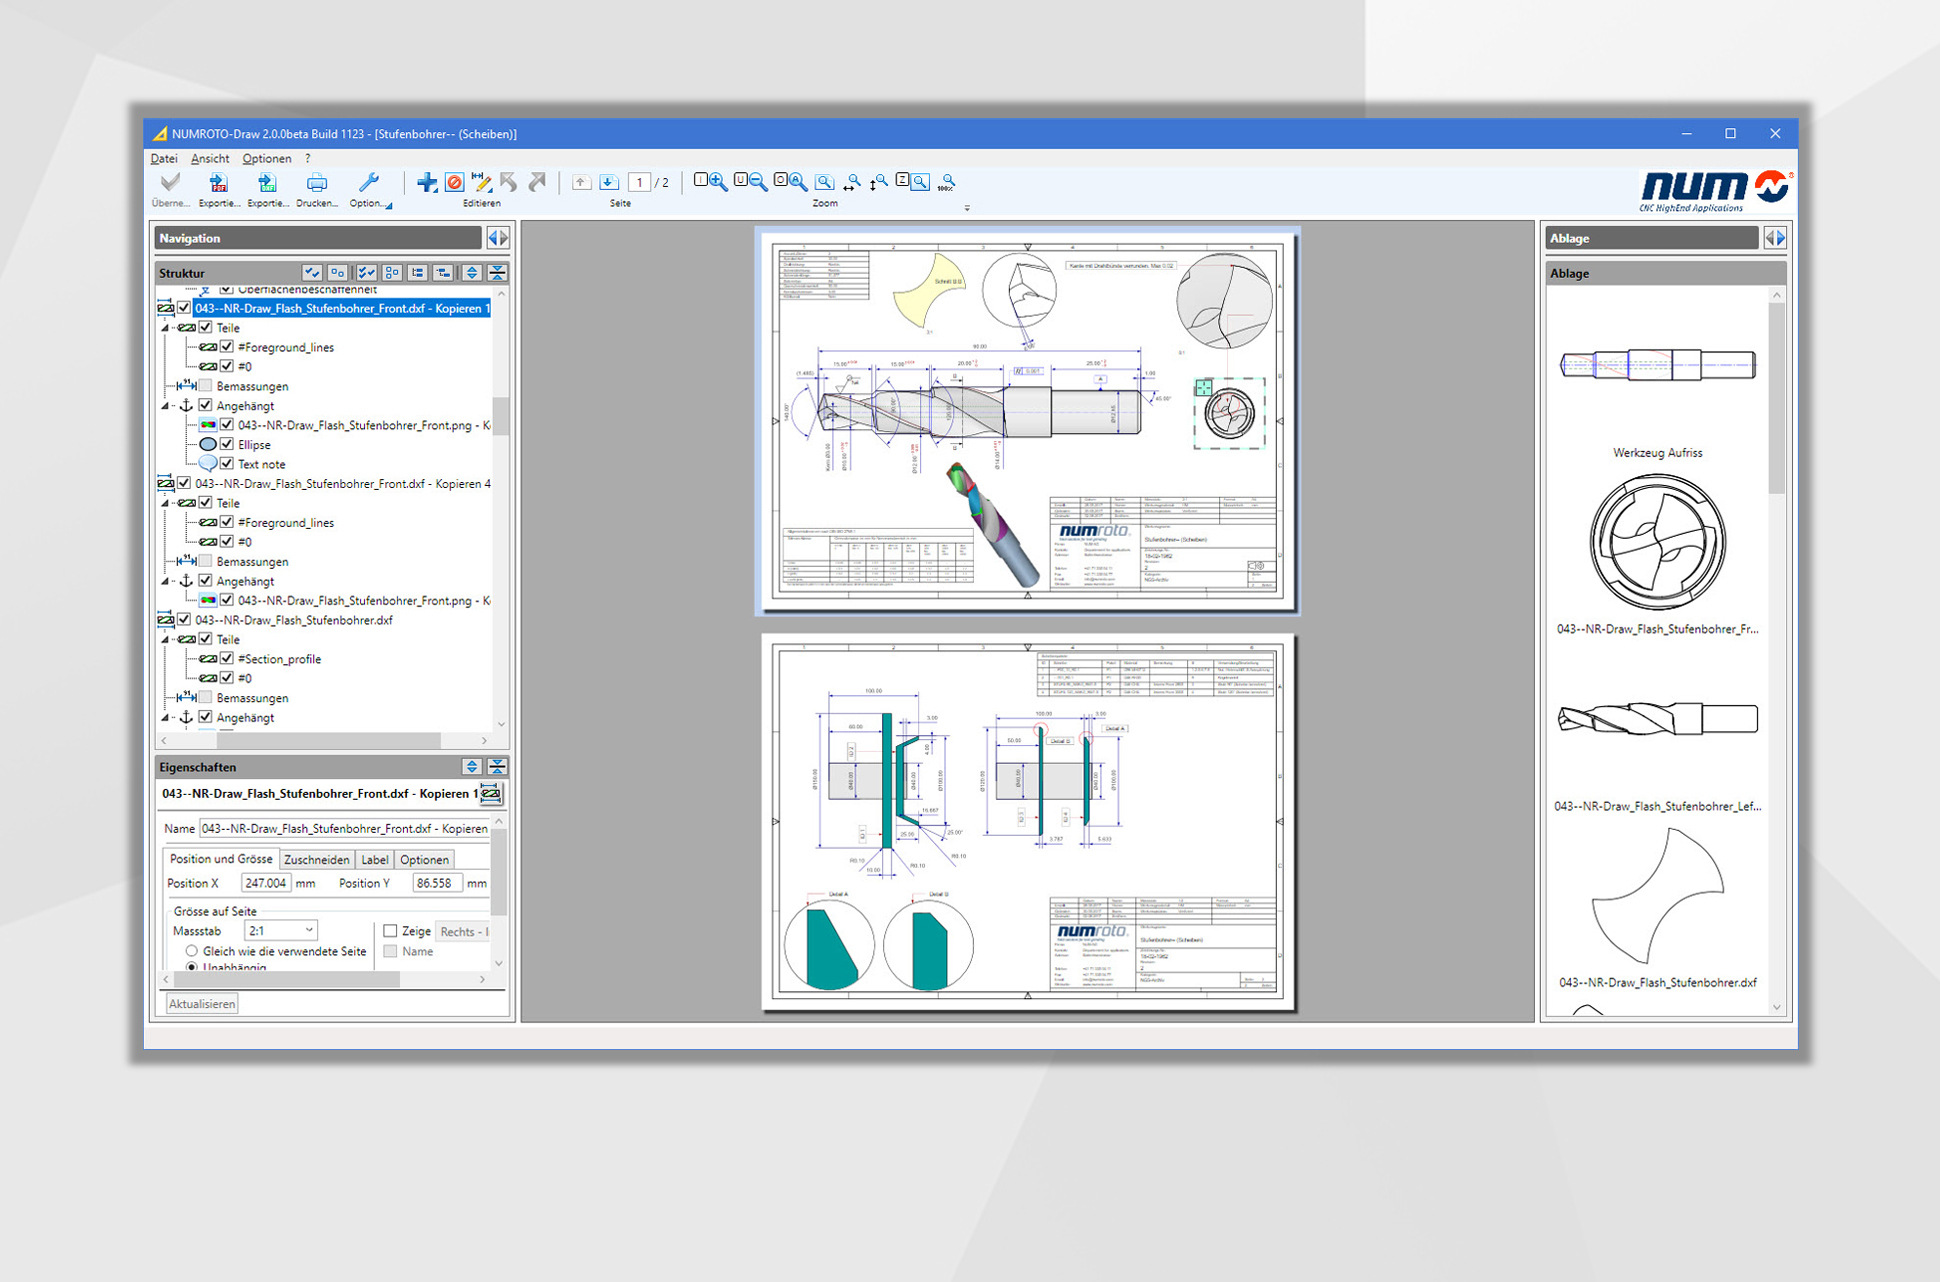The height and width of the screenshot is (1282, 1940).
Task: Enable the Zeige checkbox
Action: pos(390,931)
